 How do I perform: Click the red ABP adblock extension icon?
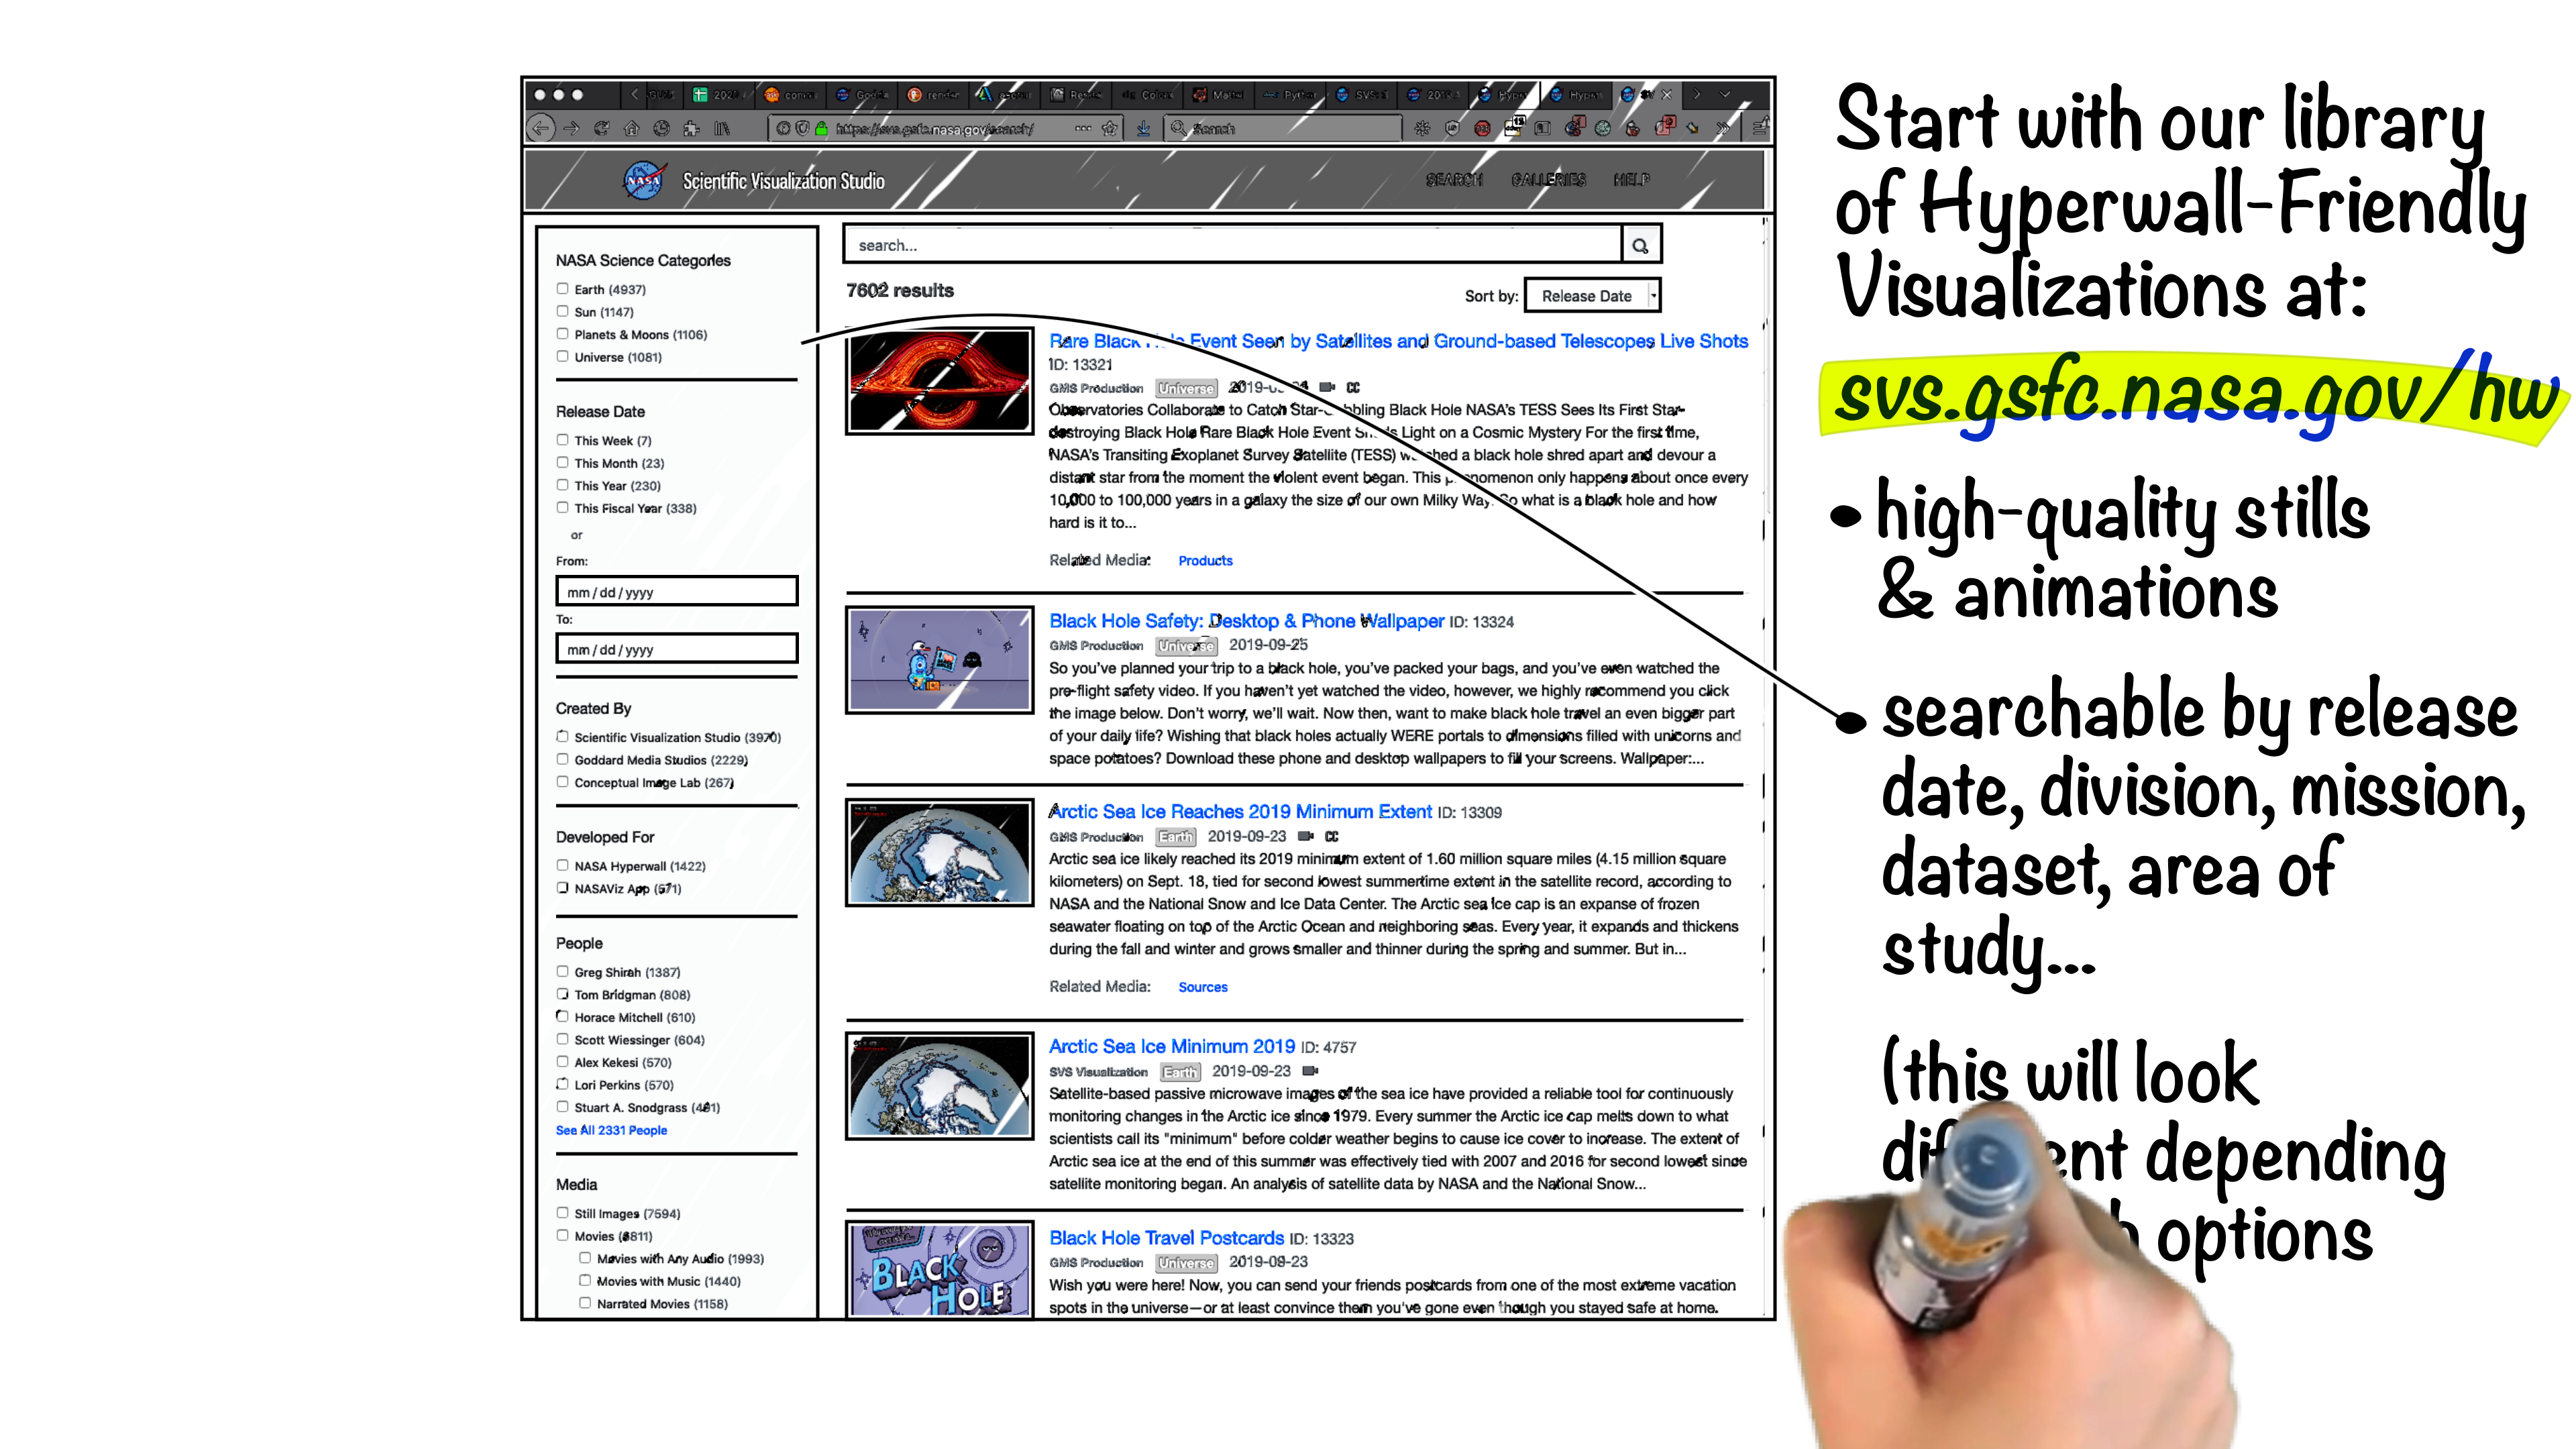(1482, 128)
